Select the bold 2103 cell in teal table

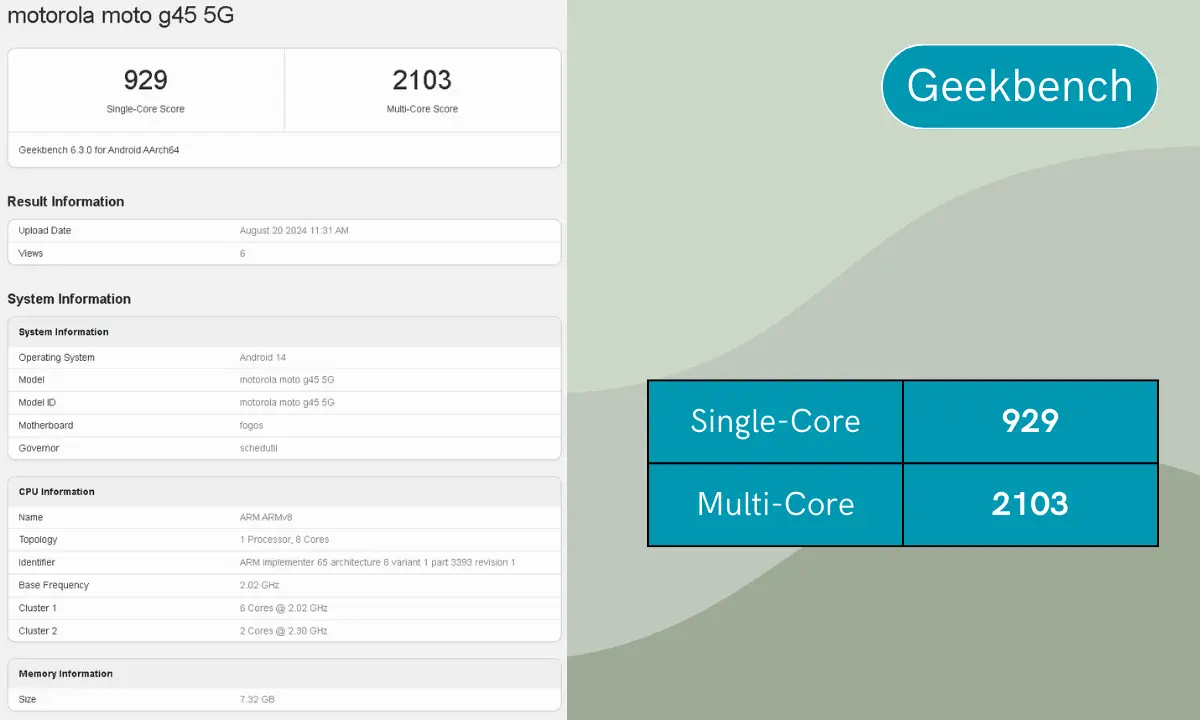pyautogui.click(x=1030, y=504)
